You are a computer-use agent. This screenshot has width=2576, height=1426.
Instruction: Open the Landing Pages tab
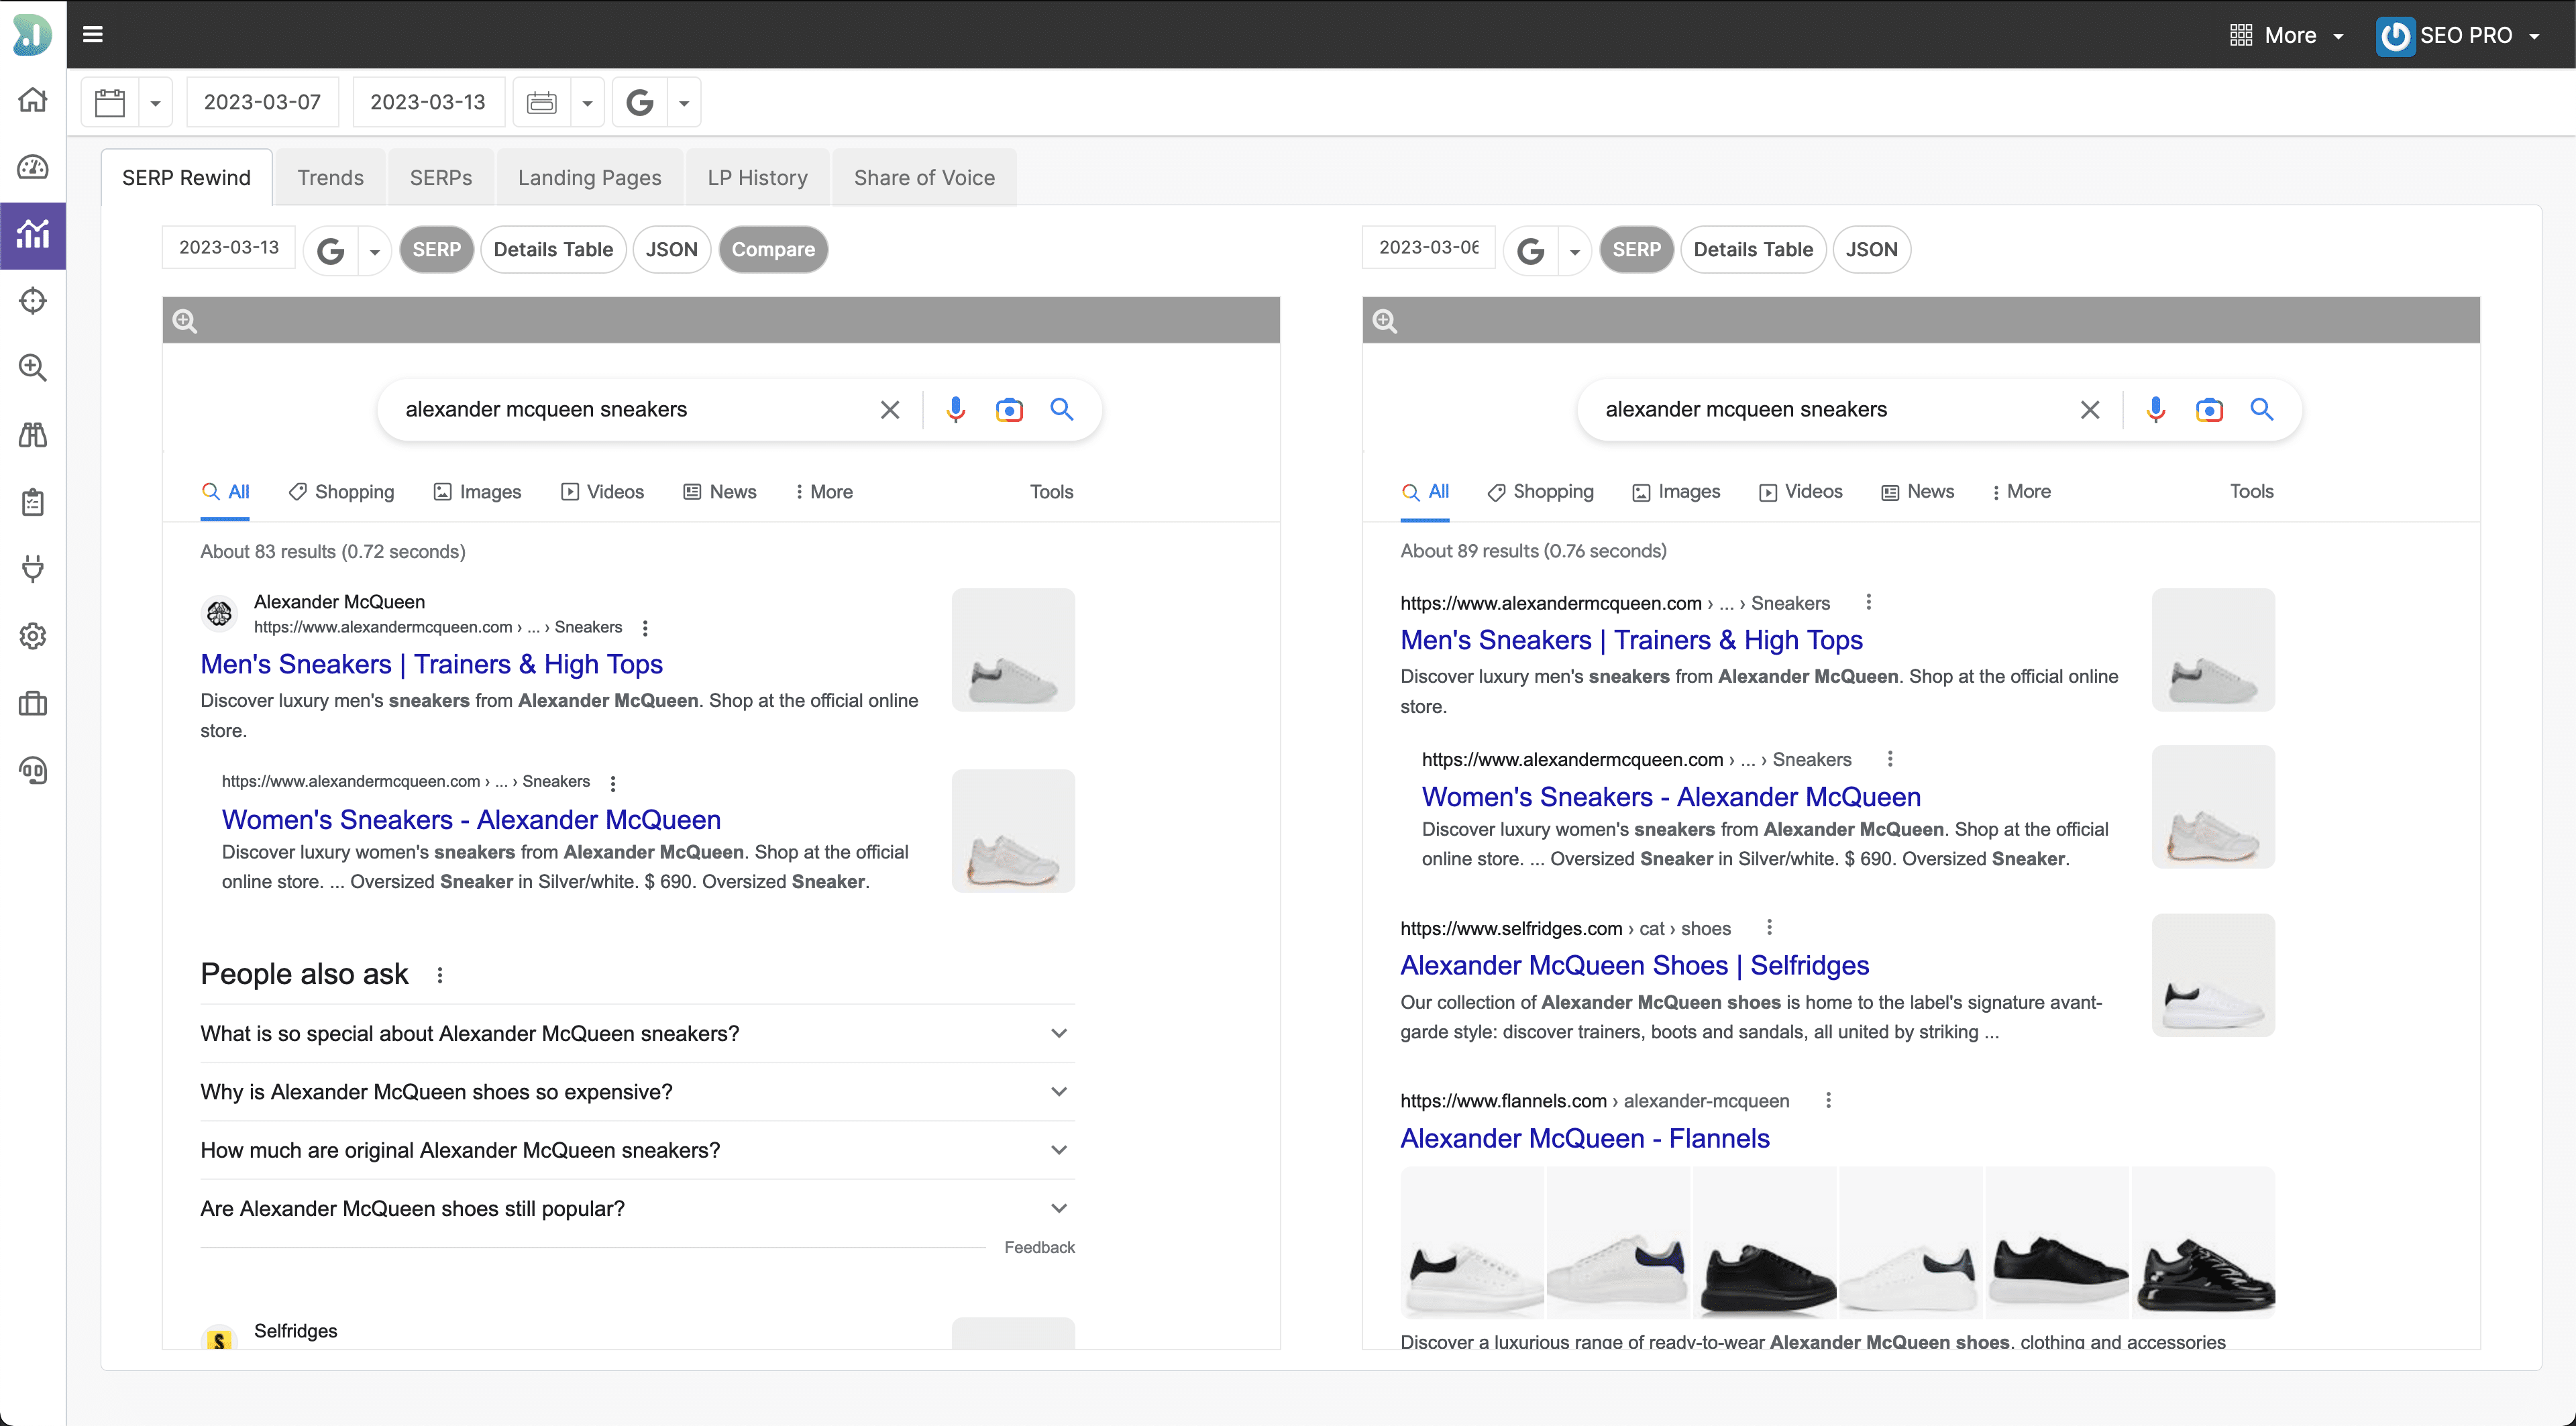(x=590, y=178)
